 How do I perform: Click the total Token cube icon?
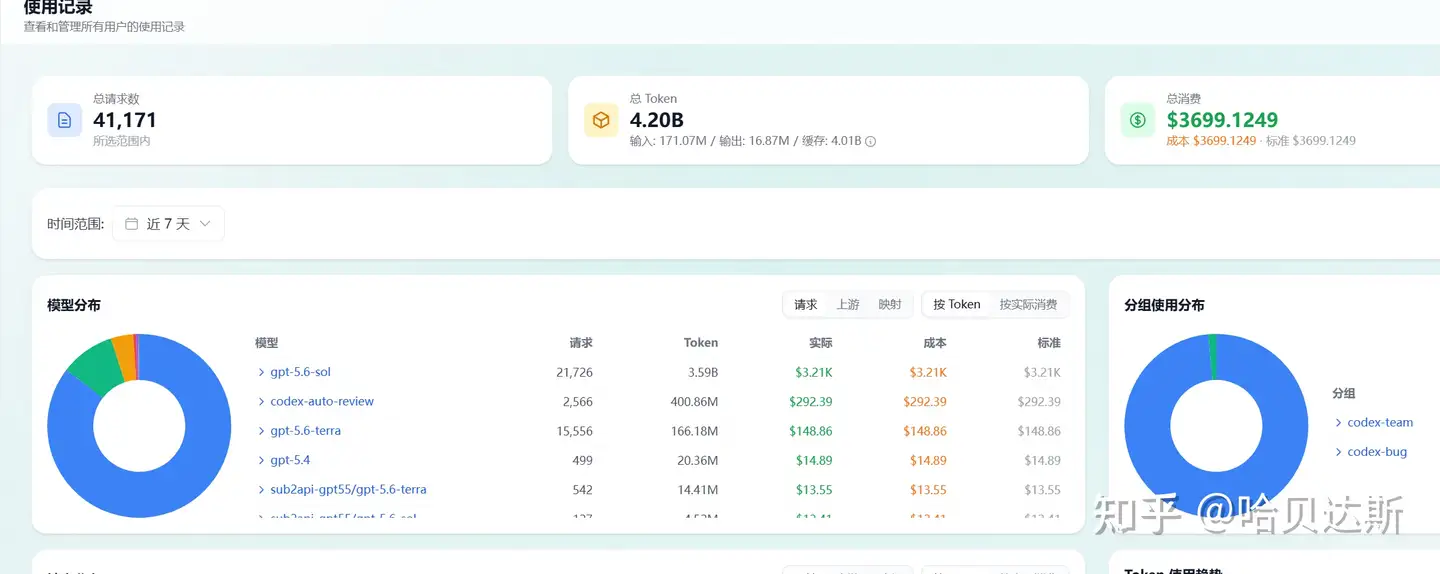pos(601,120)
